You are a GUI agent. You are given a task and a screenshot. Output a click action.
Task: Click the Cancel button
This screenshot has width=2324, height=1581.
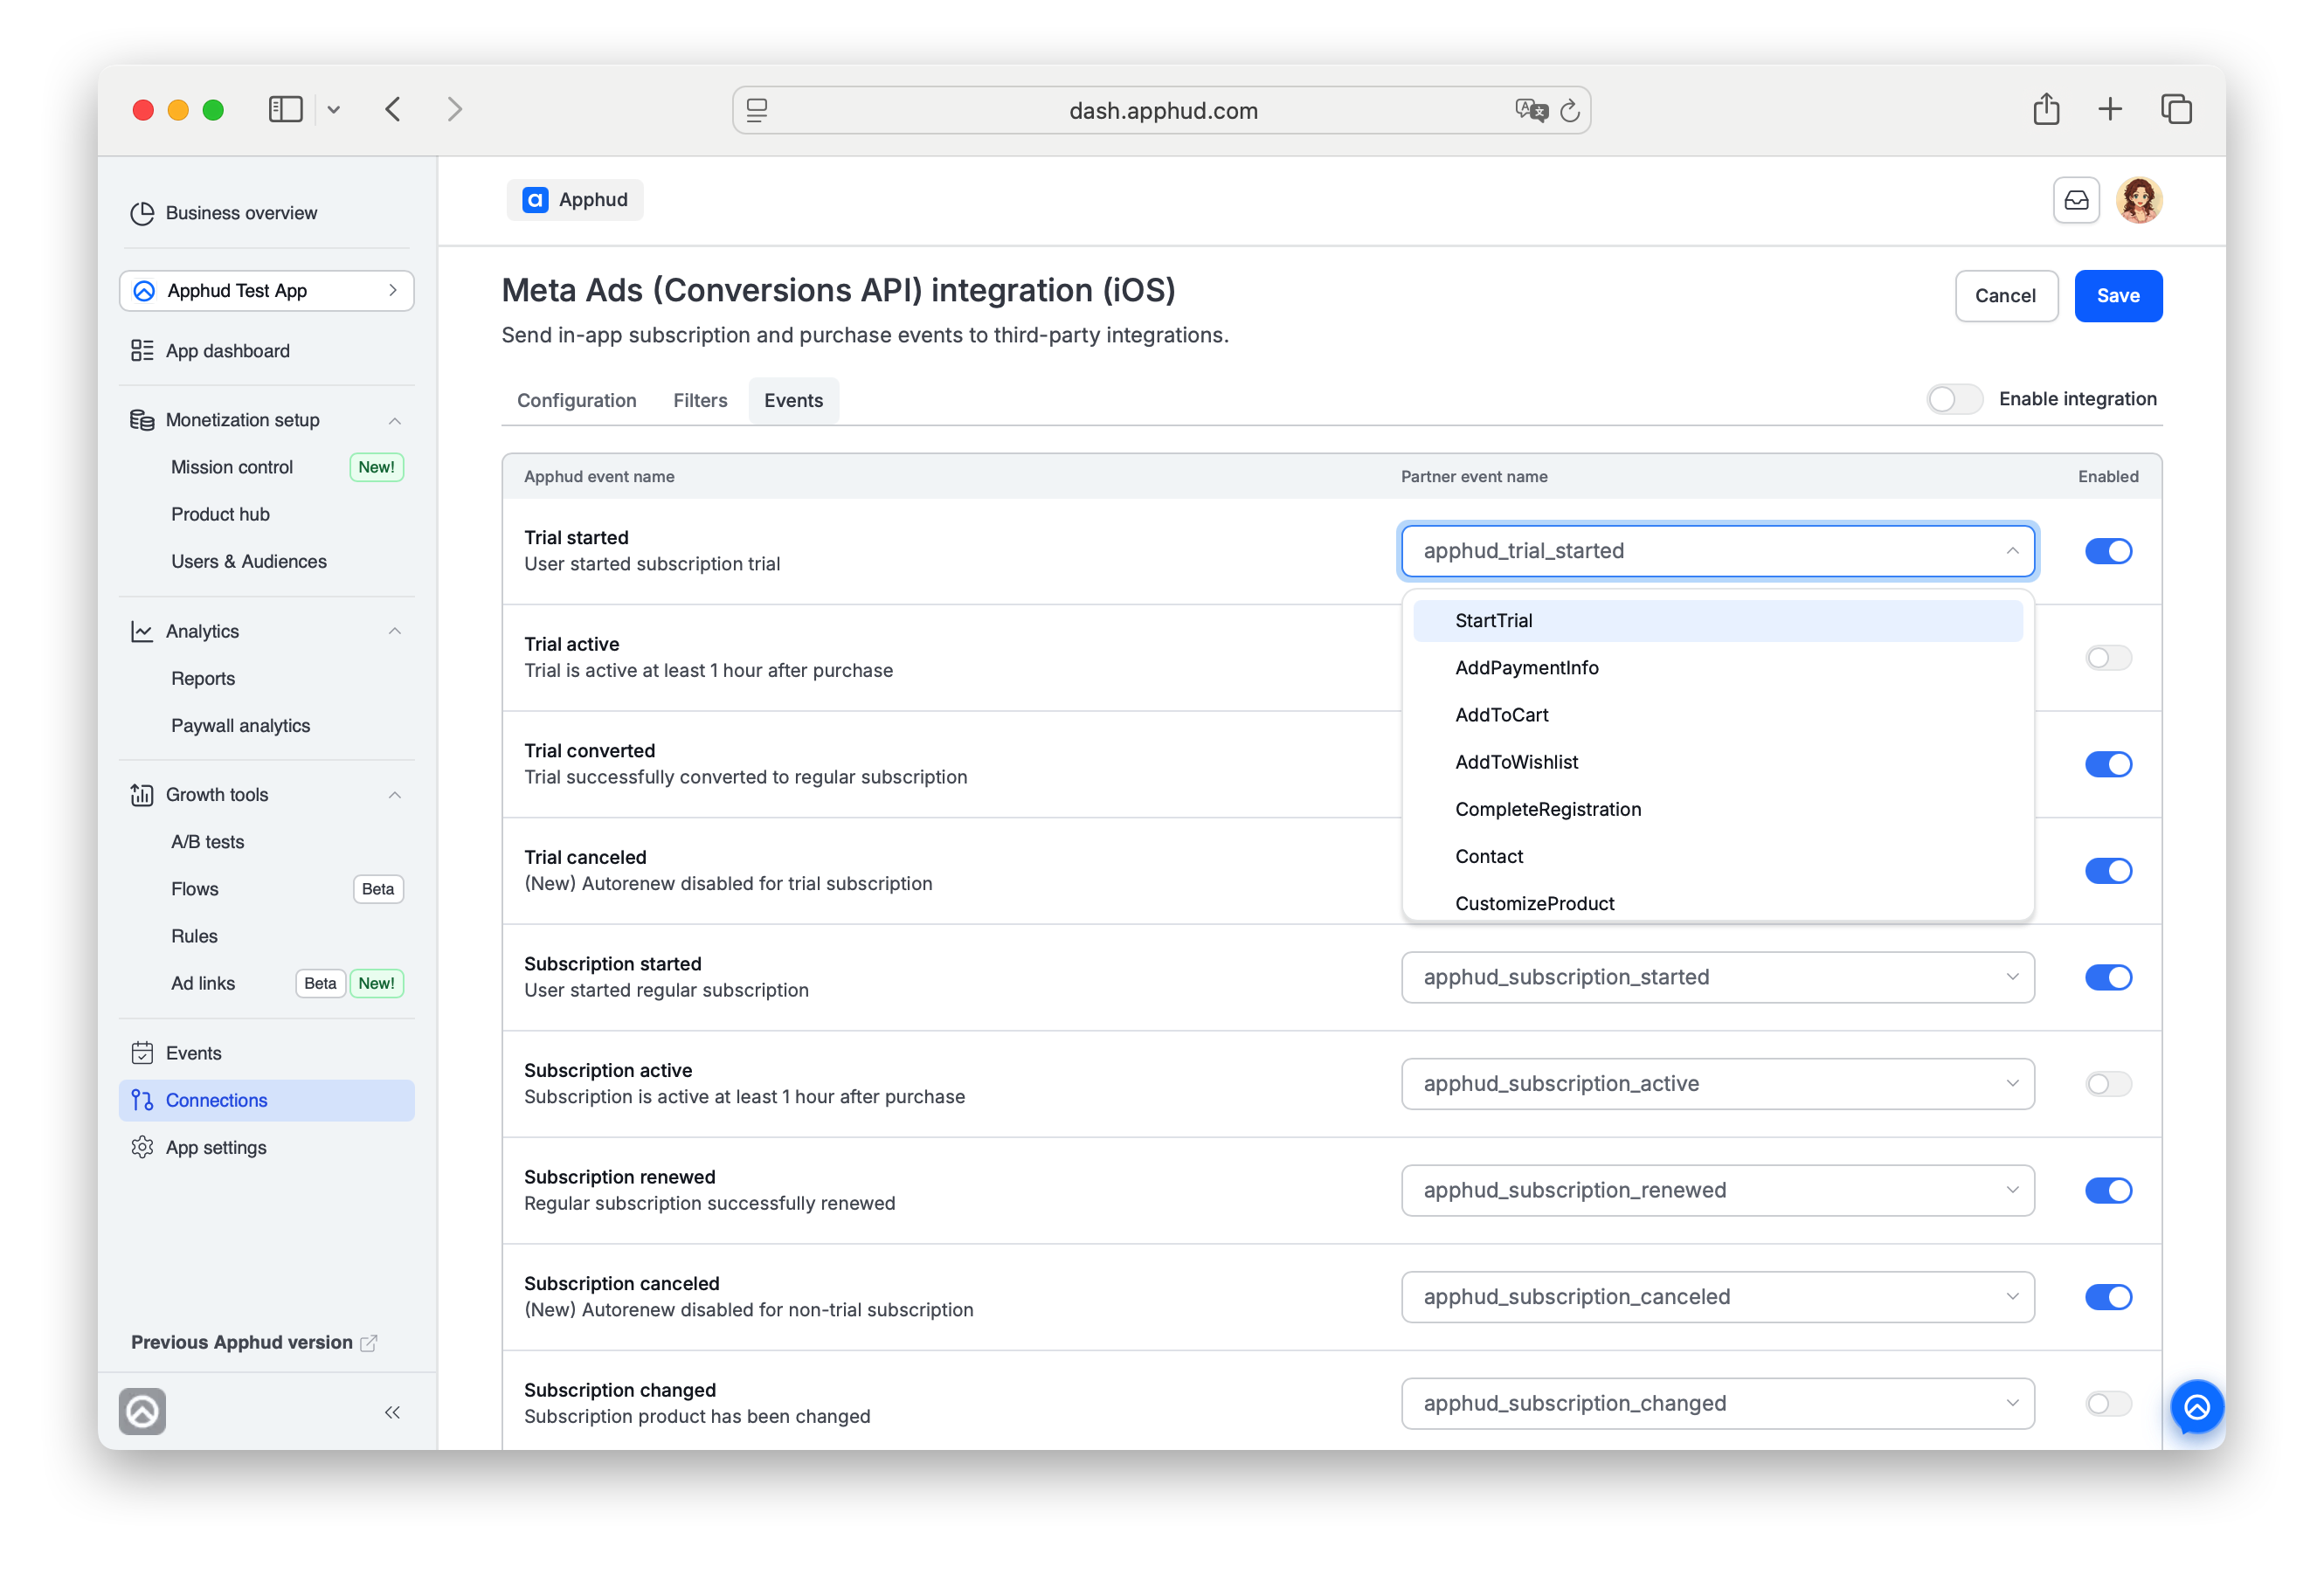point(2005,296)
